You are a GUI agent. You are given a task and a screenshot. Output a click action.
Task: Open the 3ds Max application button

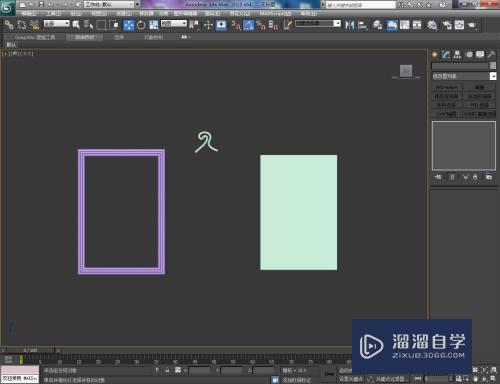tap(7, 7)
